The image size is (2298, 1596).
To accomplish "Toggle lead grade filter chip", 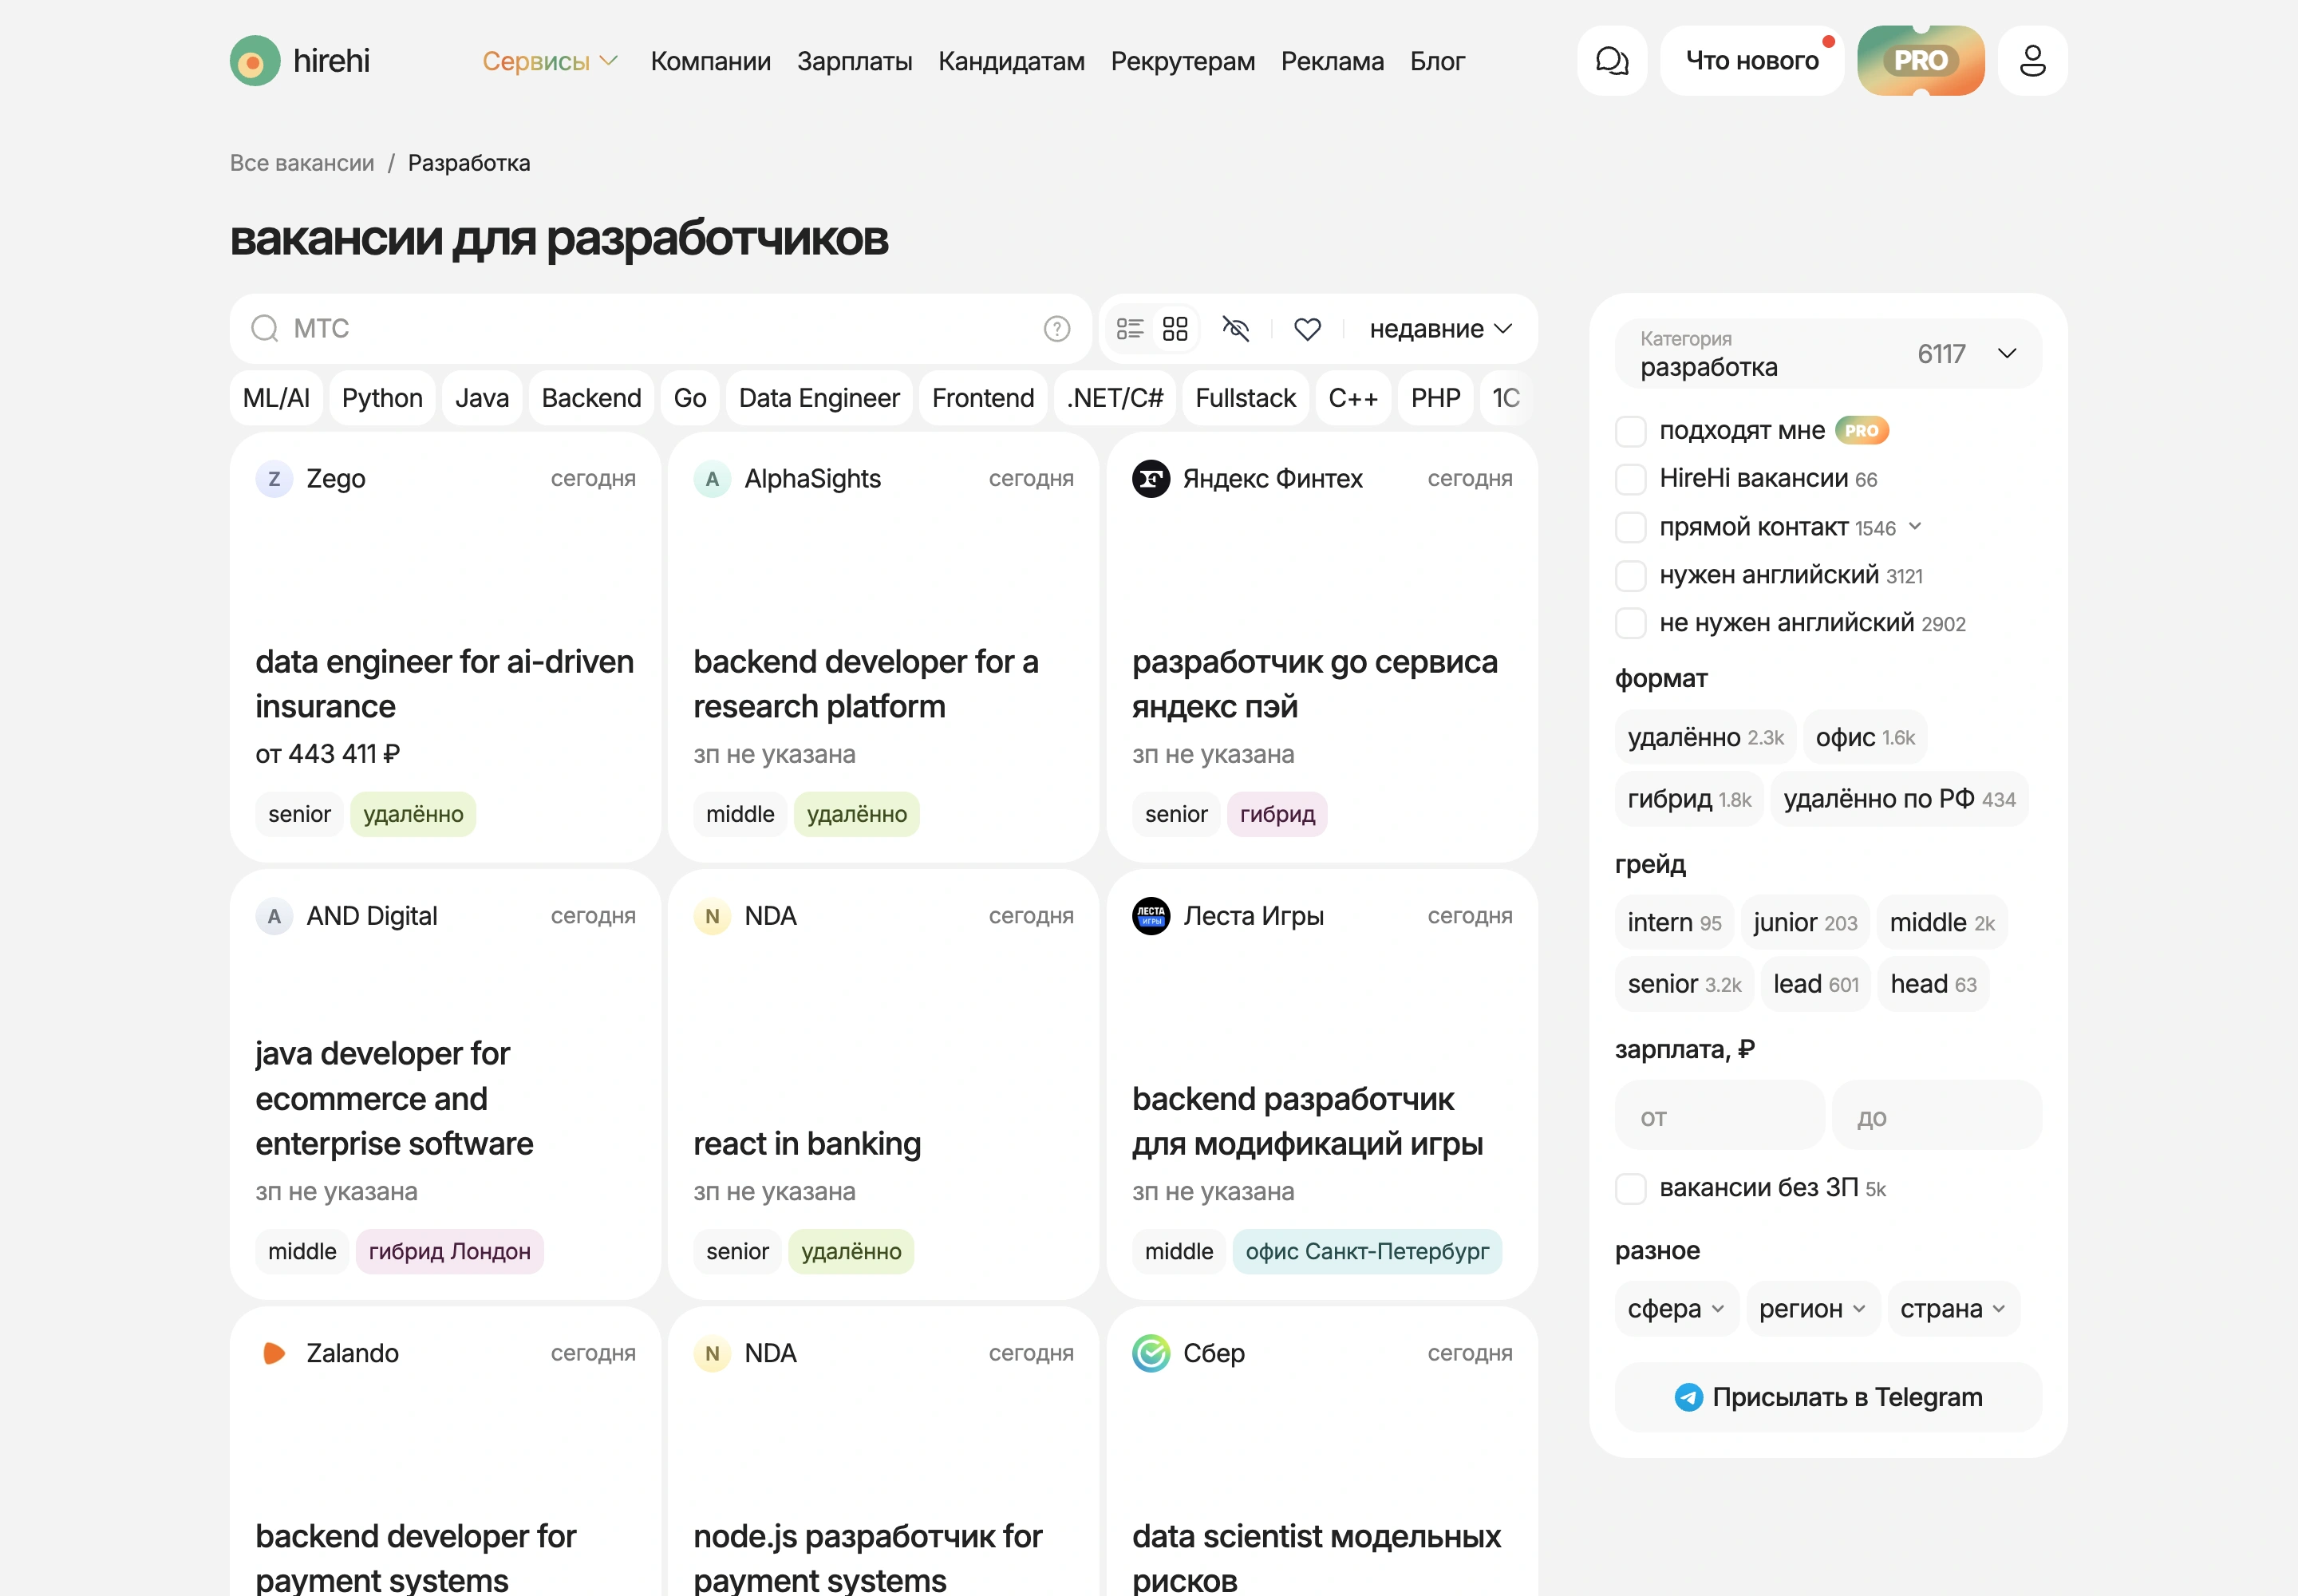I will (1815, 984).
